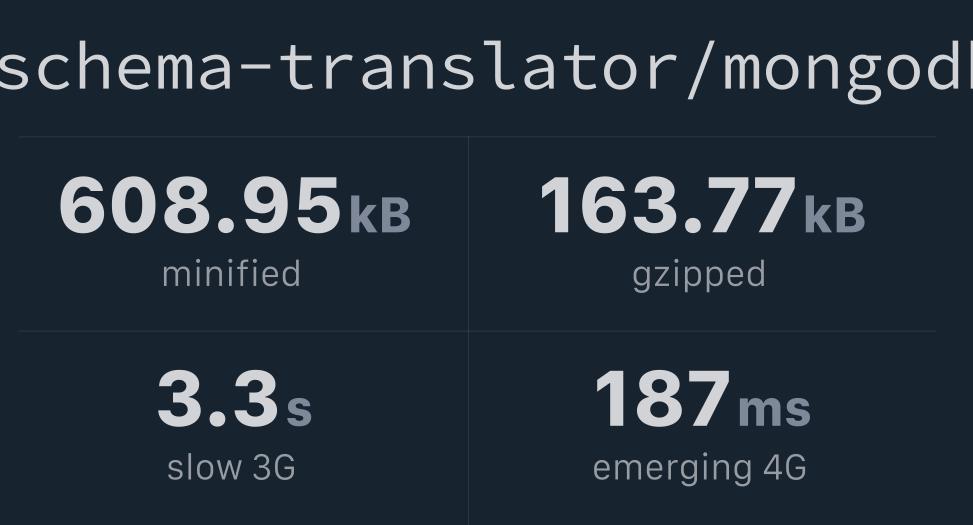Click the "slow 3G" label
The height and width of the screenshot is (525, 973).
pos(231,467)
